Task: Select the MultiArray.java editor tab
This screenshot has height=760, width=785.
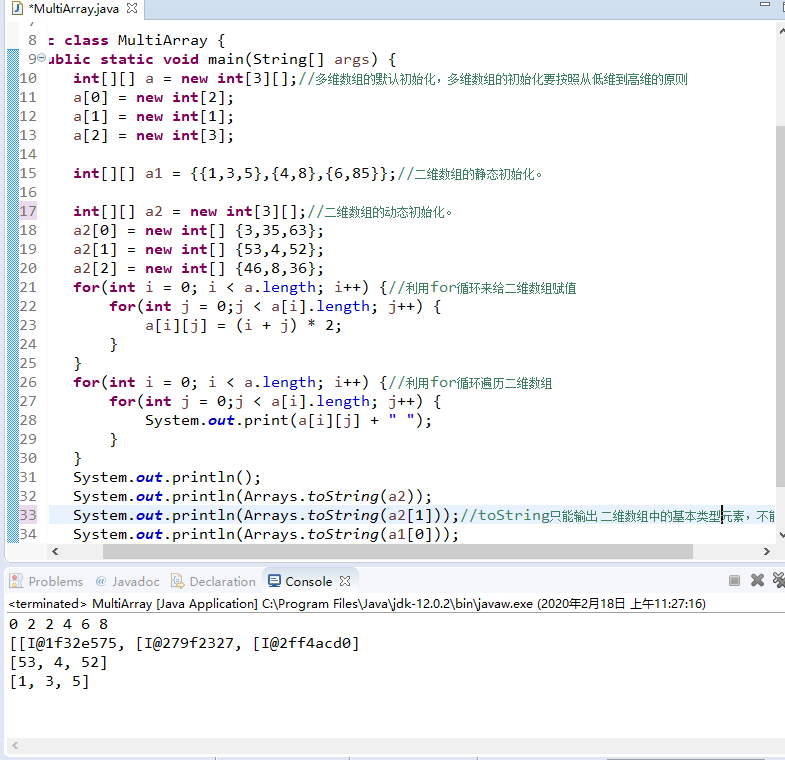Action: click(74, 9)
